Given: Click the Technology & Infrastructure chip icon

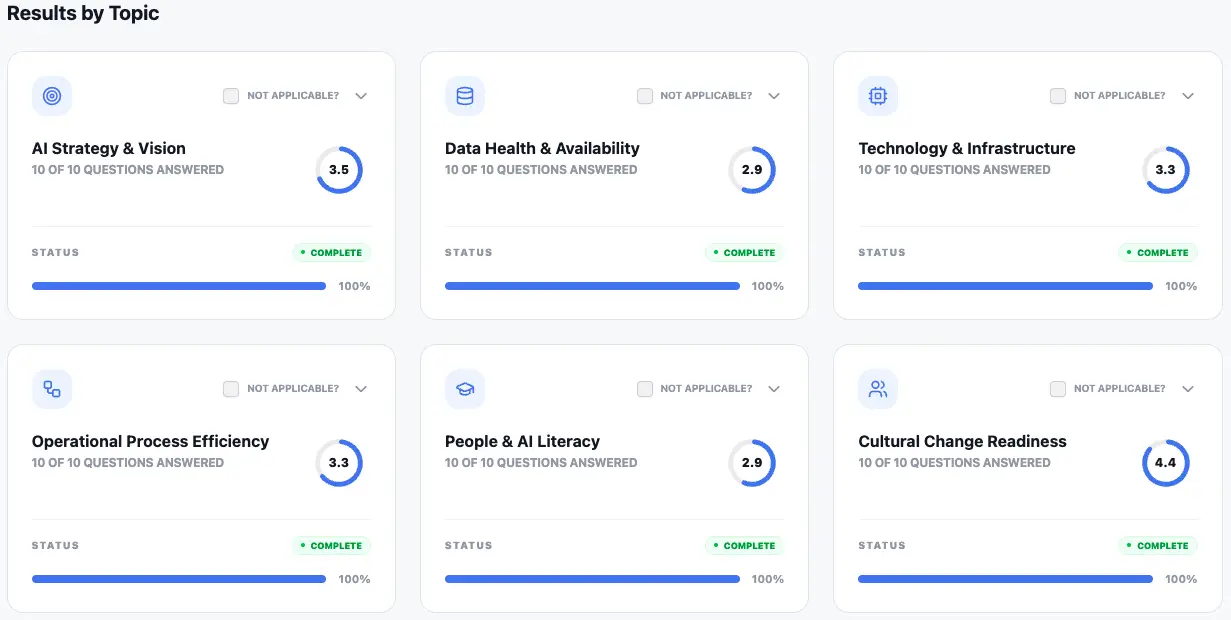Looking at the screenshot, I should pos(878,96).
